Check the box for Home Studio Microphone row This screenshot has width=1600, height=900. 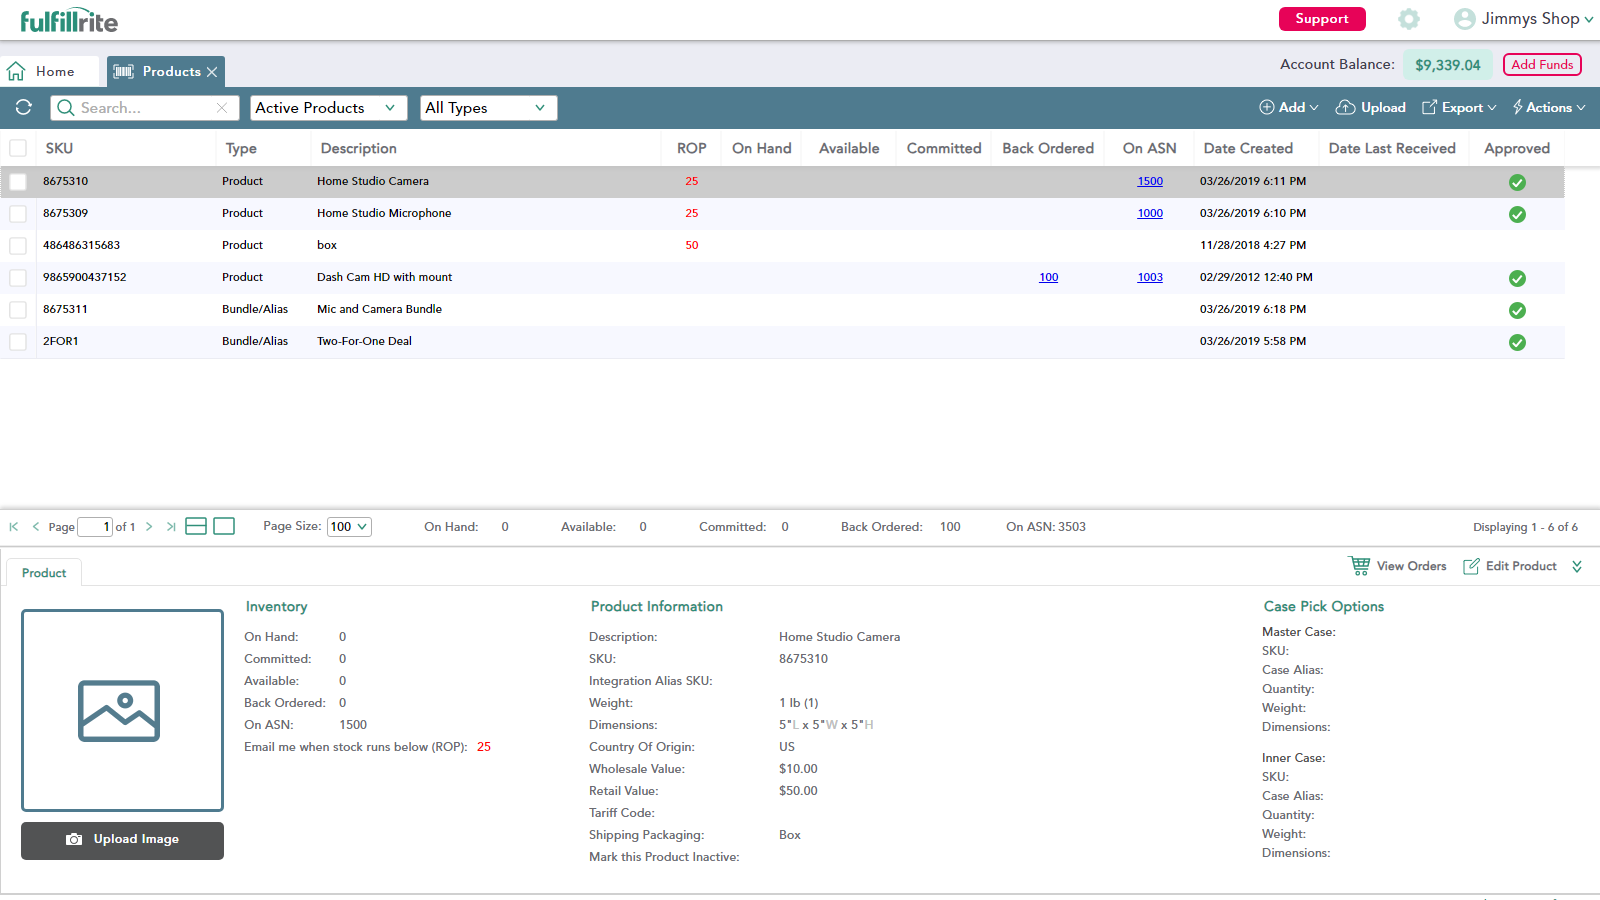tap(18, 214)
